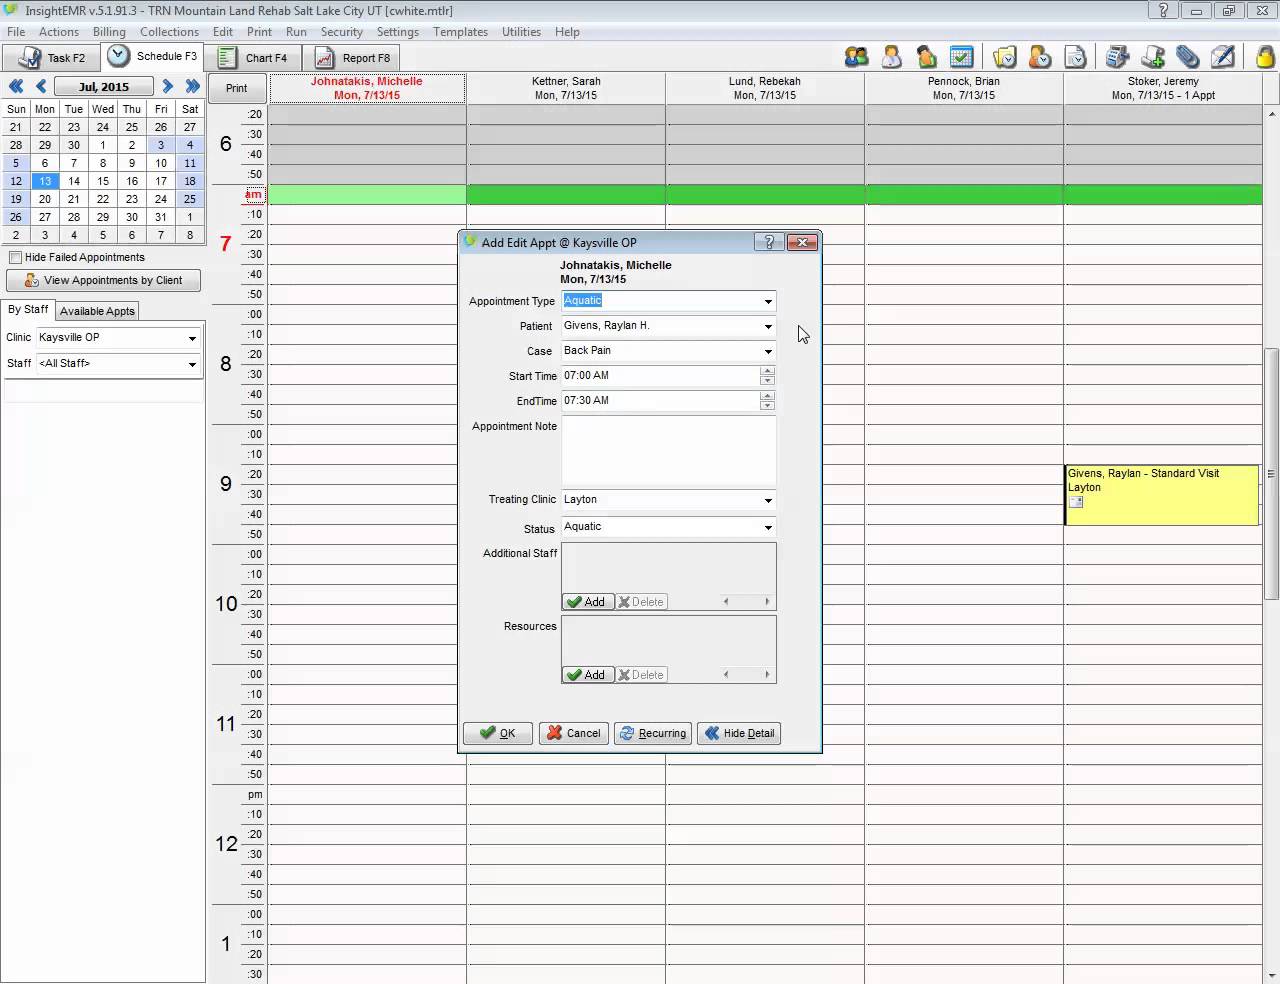
Task: Click the help question mark in dialog title
Action: (x=769, y=242)
